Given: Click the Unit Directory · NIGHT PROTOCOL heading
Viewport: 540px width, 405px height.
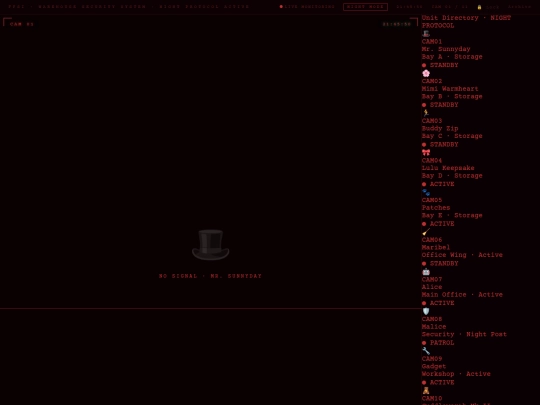Looking at the screenshot, I should (x=466, y=21).
